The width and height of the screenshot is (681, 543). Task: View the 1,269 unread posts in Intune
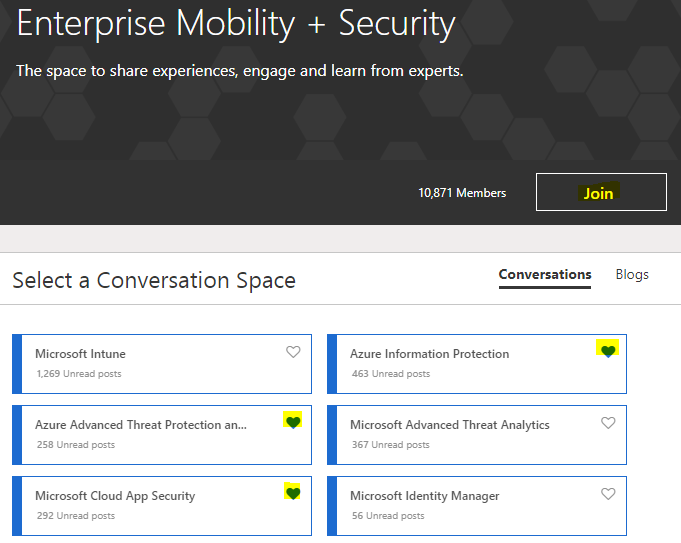(x=79, y=374)
